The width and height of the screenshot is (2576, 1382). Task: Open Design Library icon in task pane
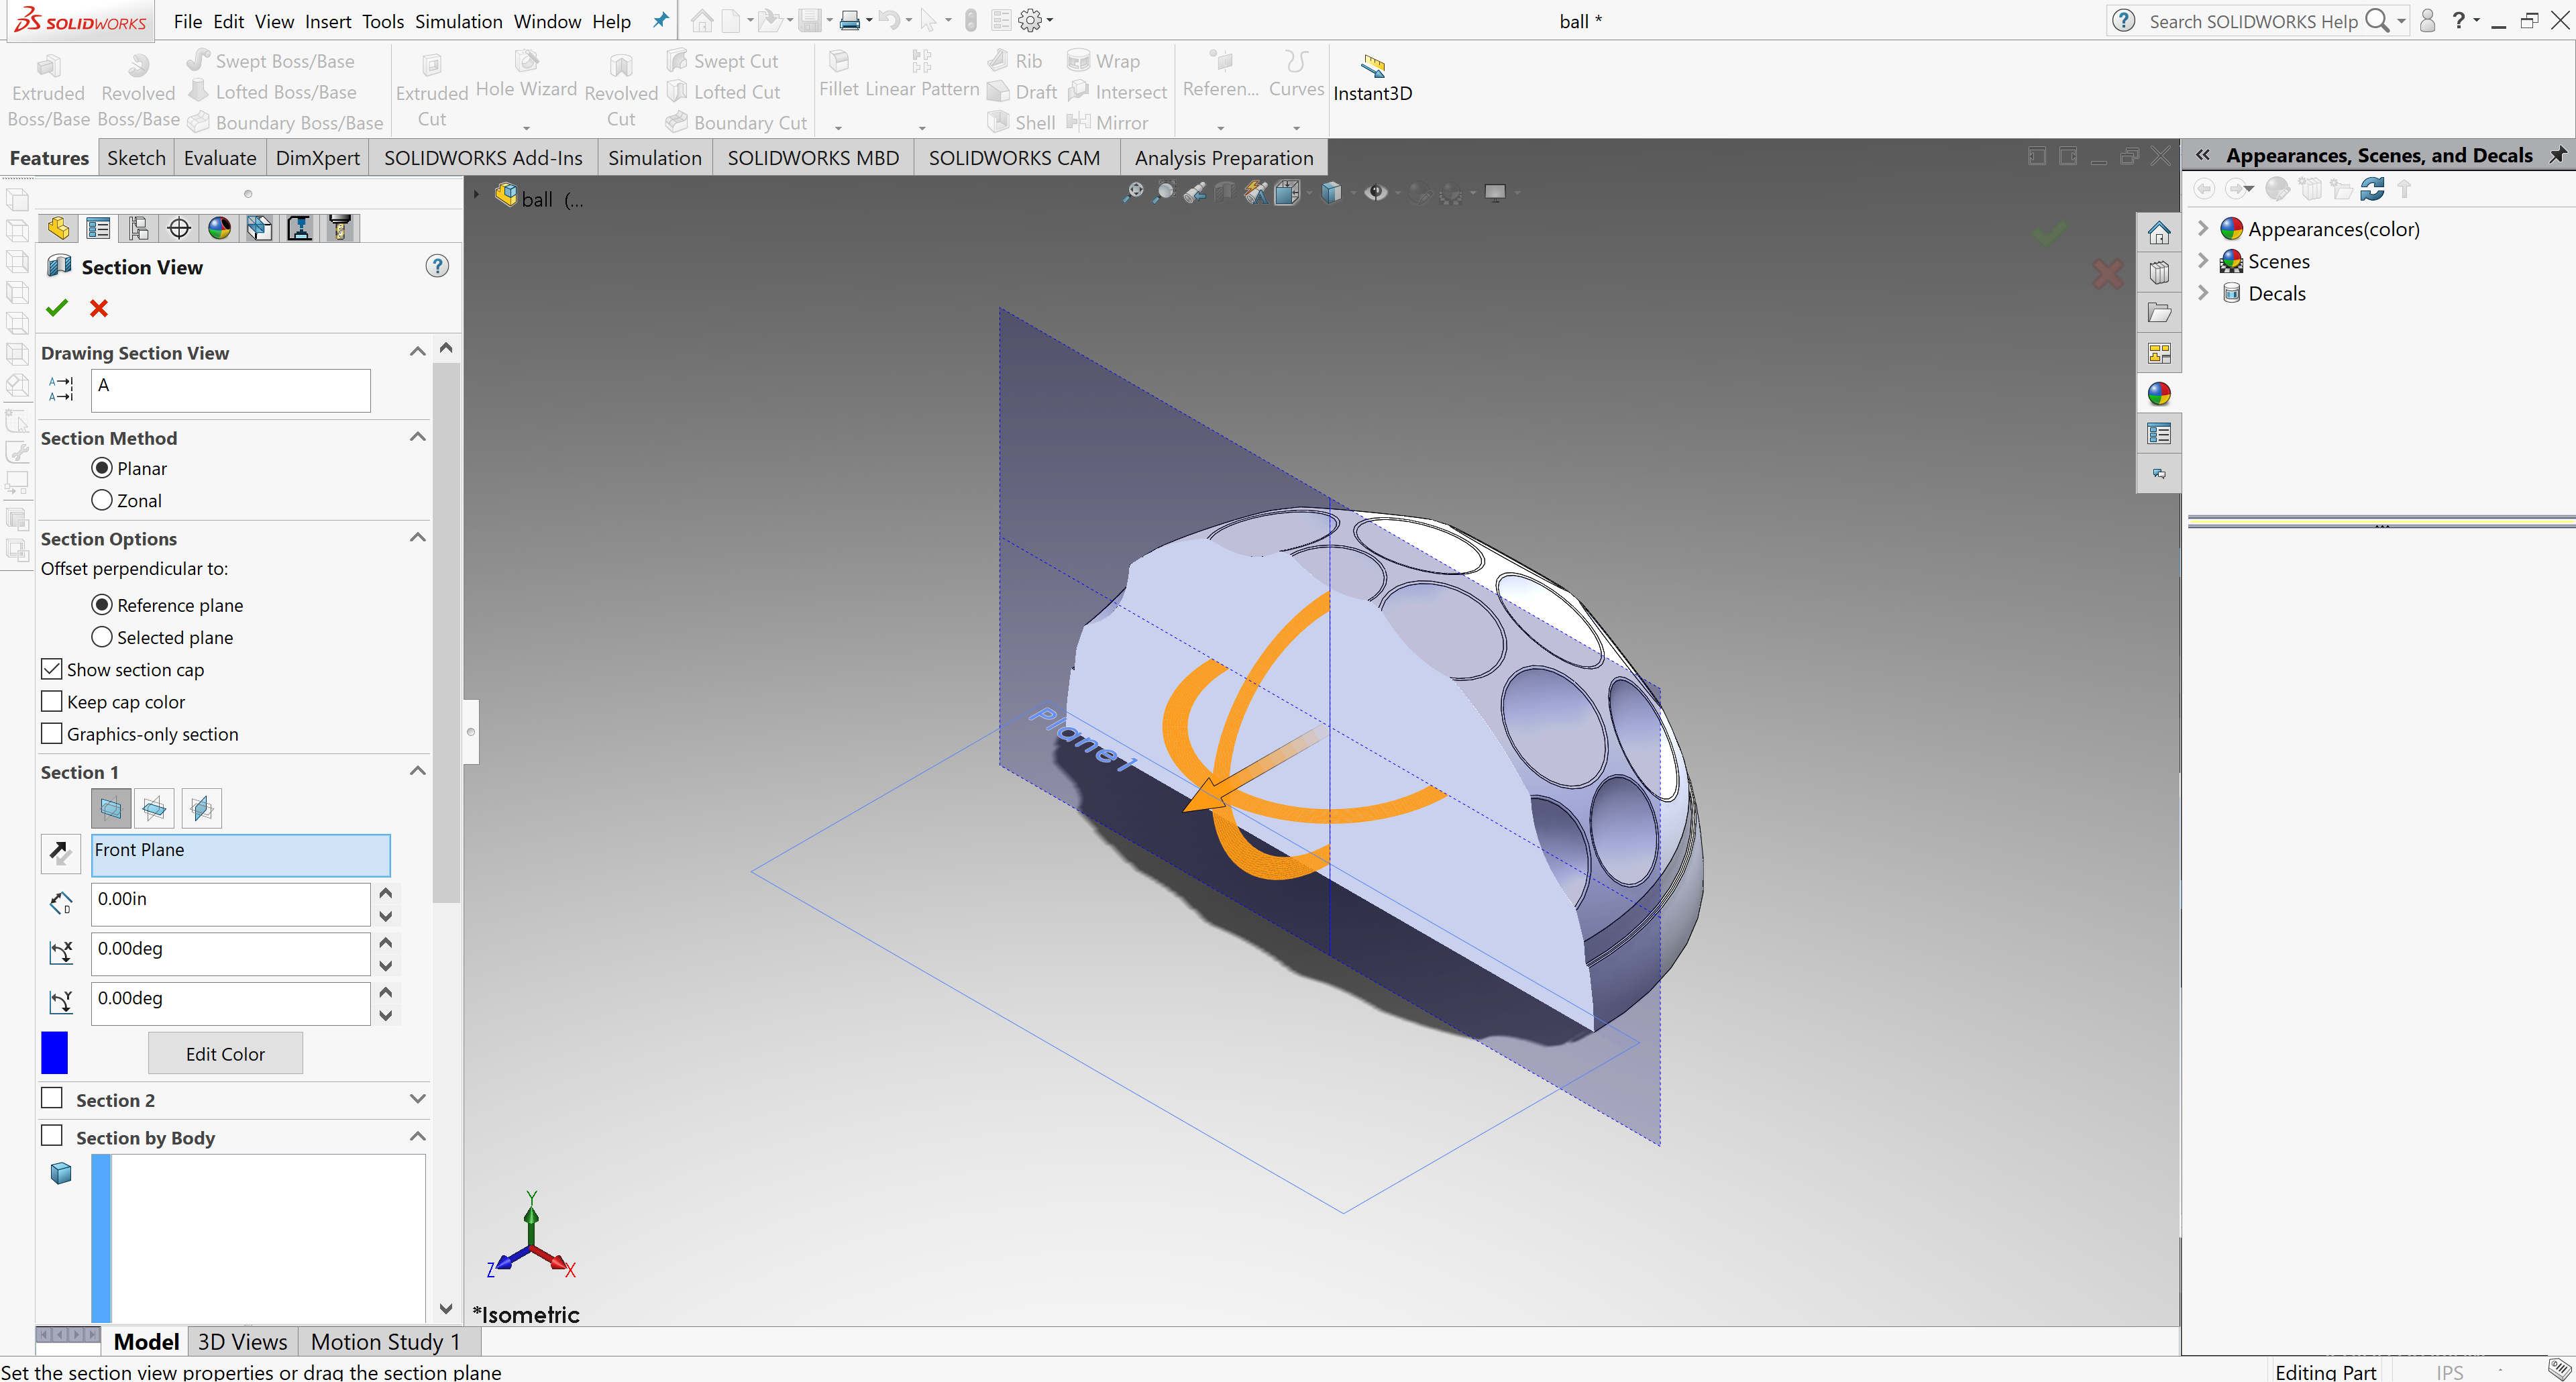click(2159, 273)
